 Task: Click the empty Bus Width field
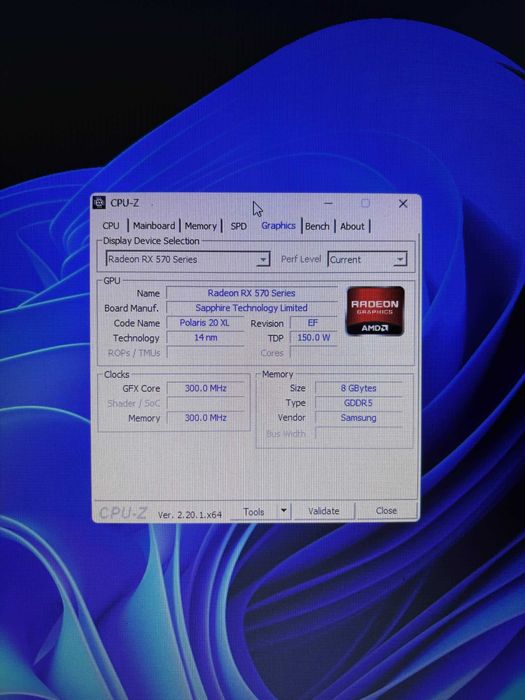click(358, 433)
